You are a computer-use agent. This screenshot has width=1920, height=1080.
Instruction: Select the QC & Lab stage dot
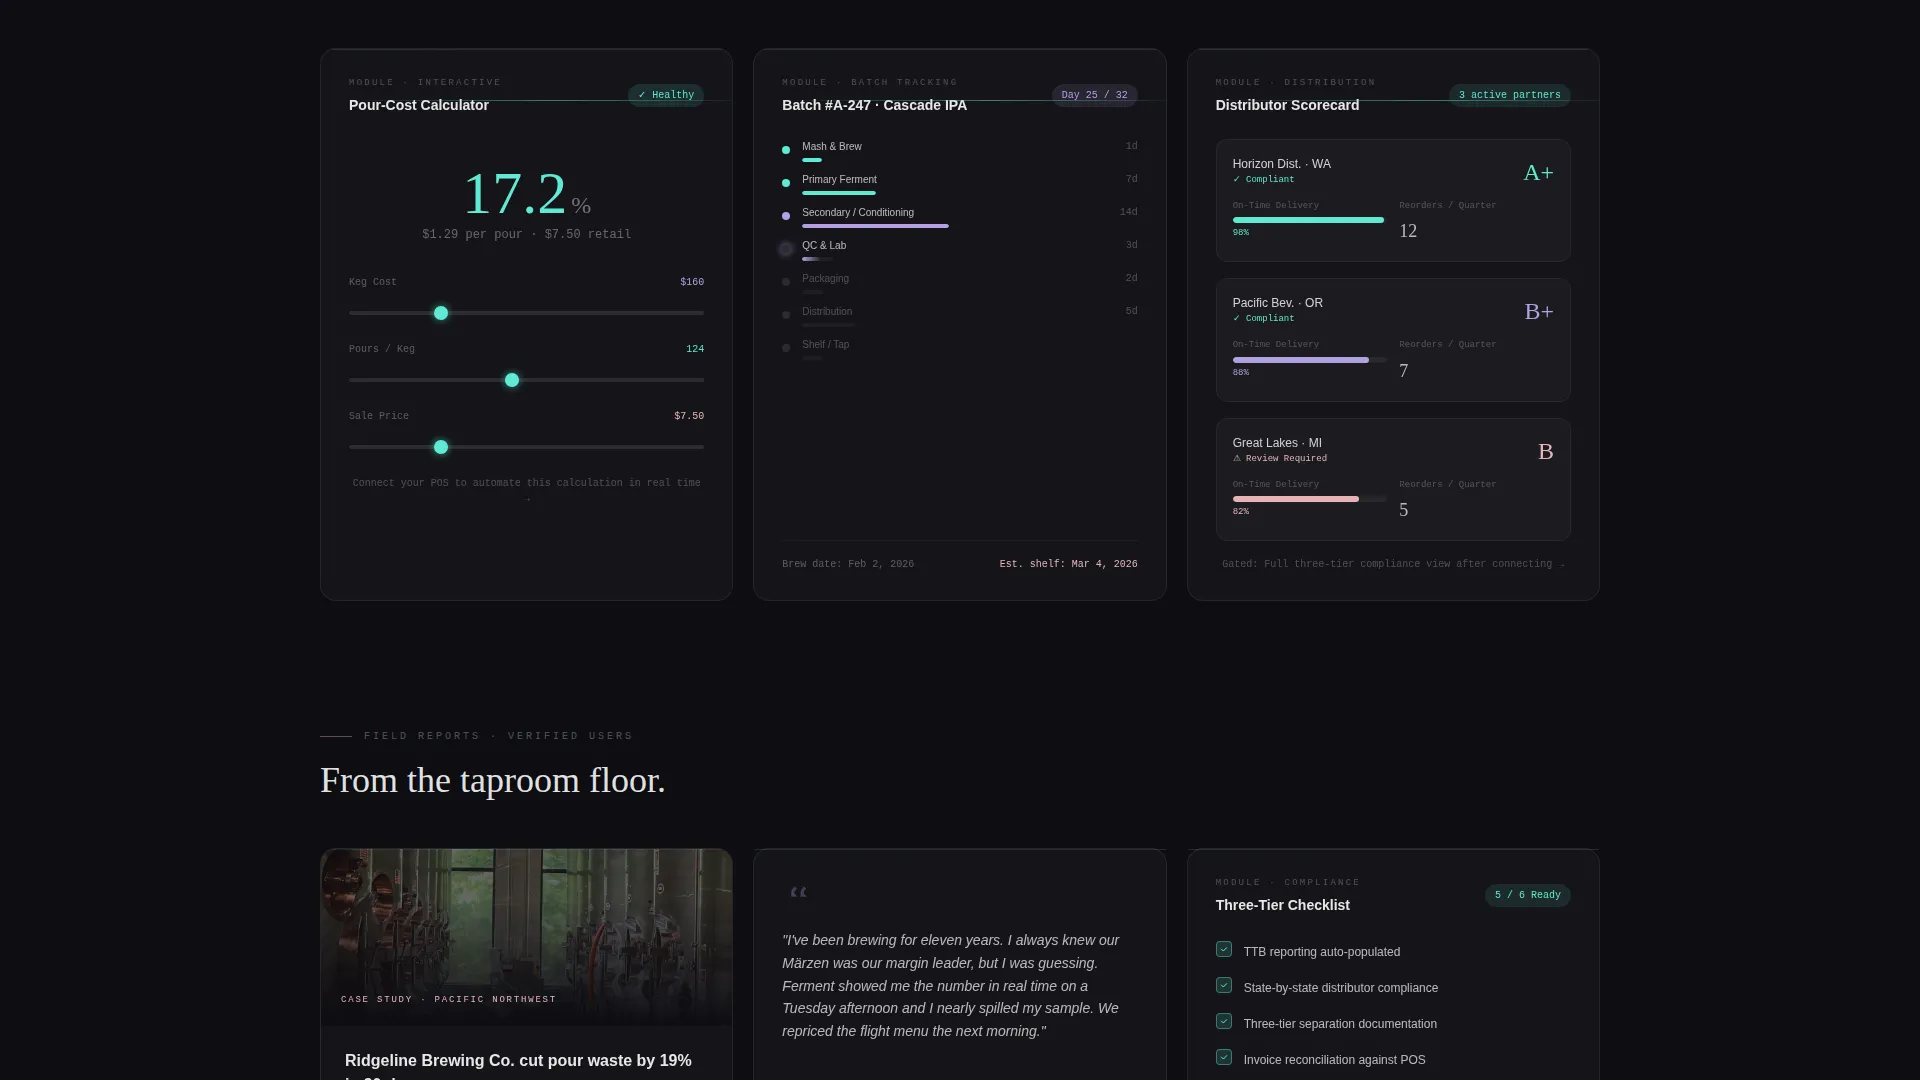[x=786, y=249]
